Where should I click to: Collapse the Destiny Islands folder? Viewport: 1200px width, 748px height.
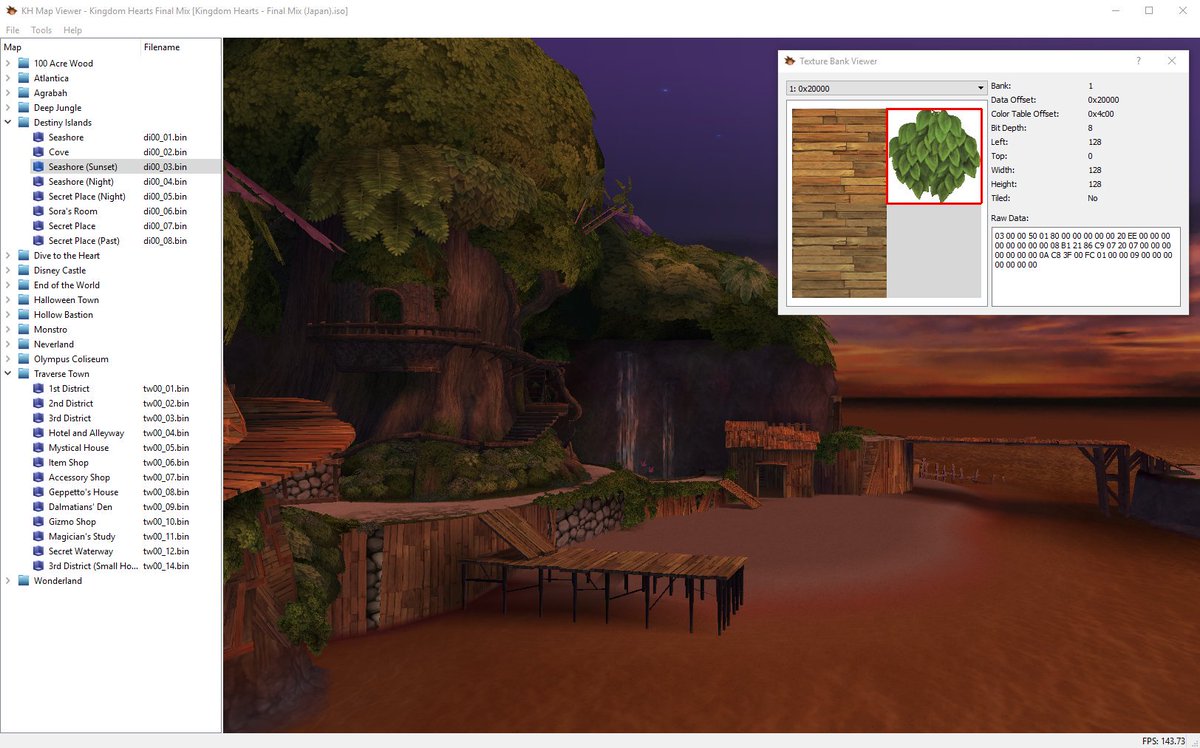[9, 122]
